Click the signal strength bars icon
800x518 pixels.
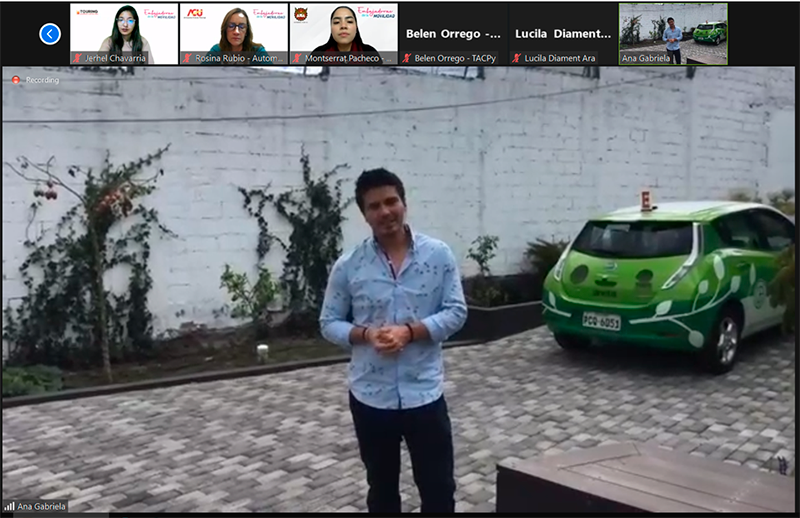click(x=10, y=506)
